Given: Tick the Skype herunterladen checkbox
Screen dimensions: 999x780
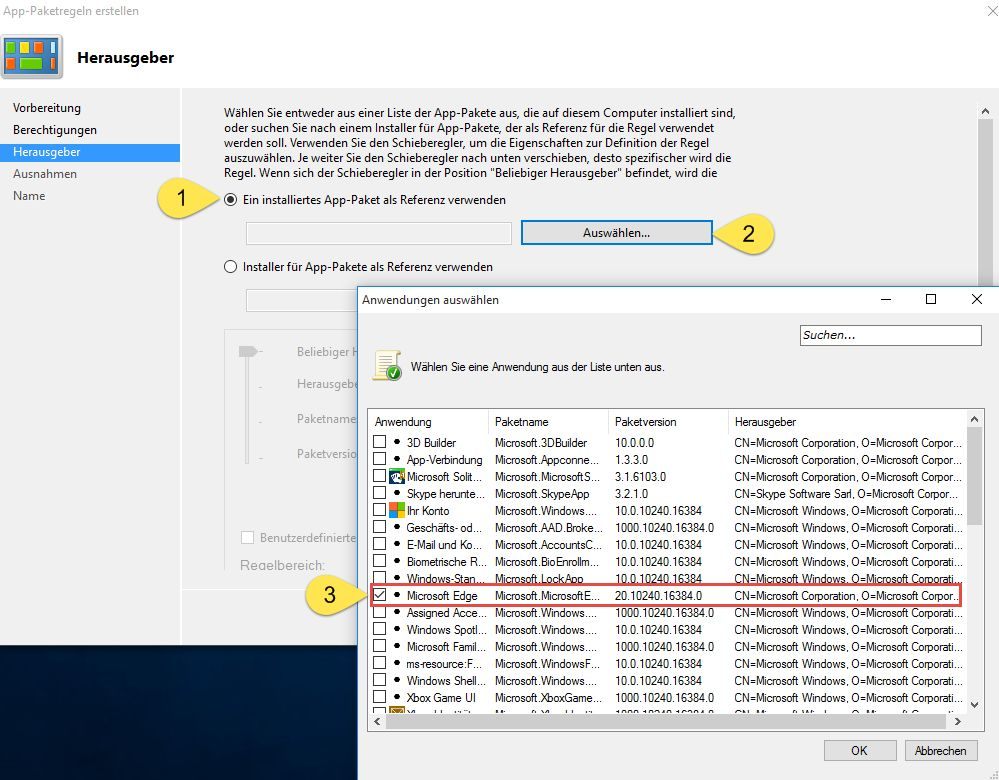Looking at the screenshot, I should (380, 493).
